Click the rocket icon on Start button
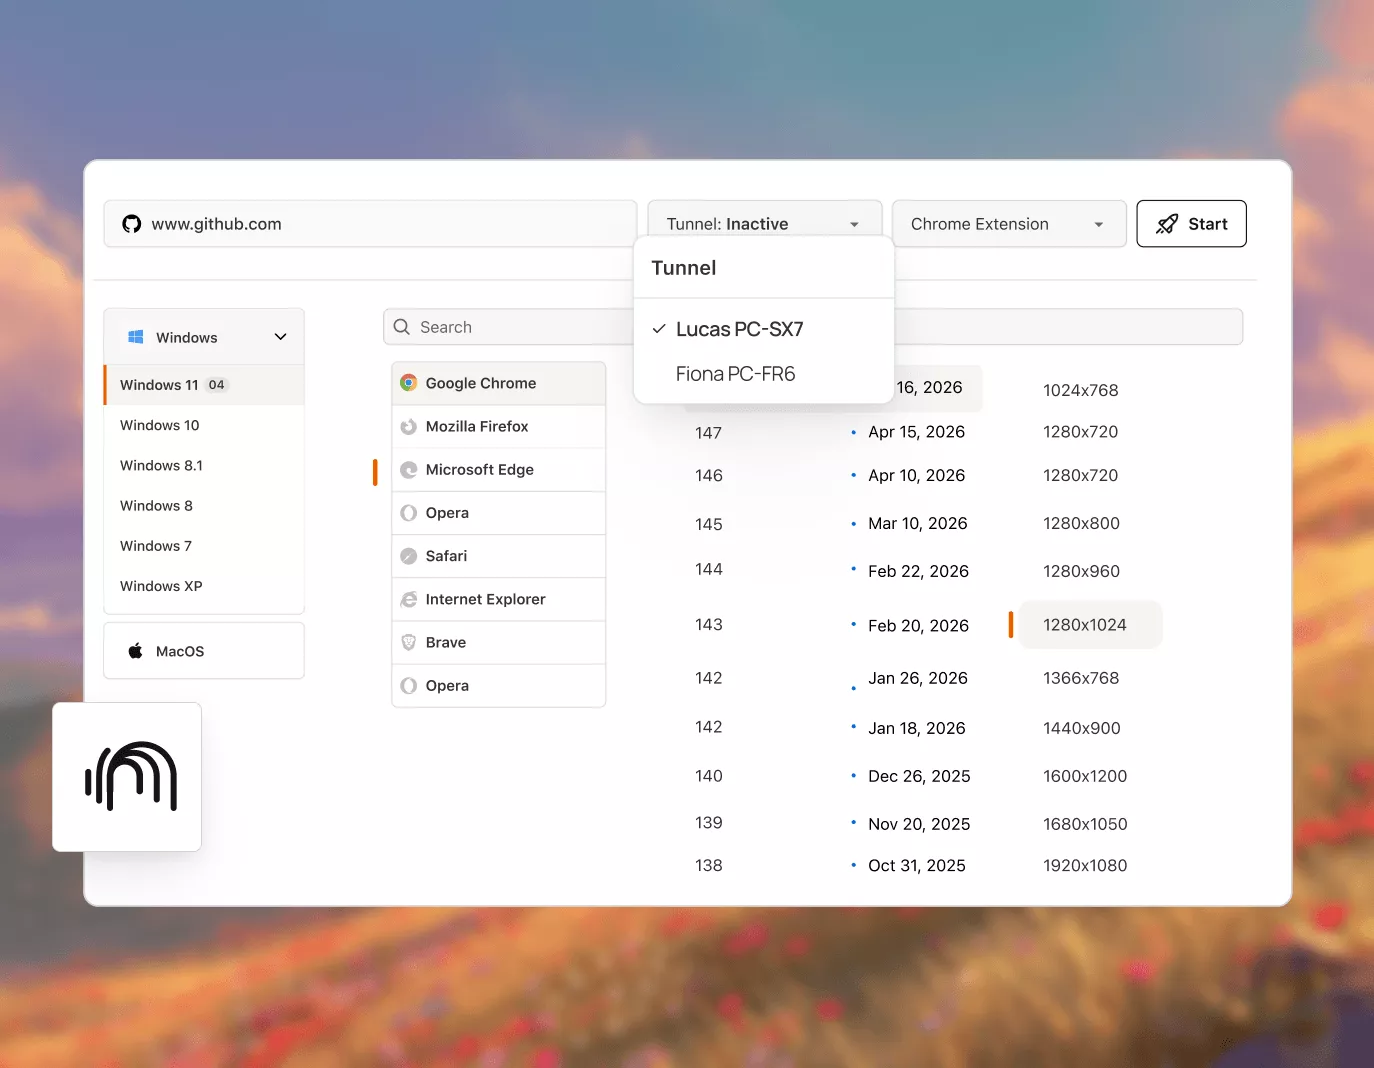Screen dimensions: 1374x1068 [1167, 224]
